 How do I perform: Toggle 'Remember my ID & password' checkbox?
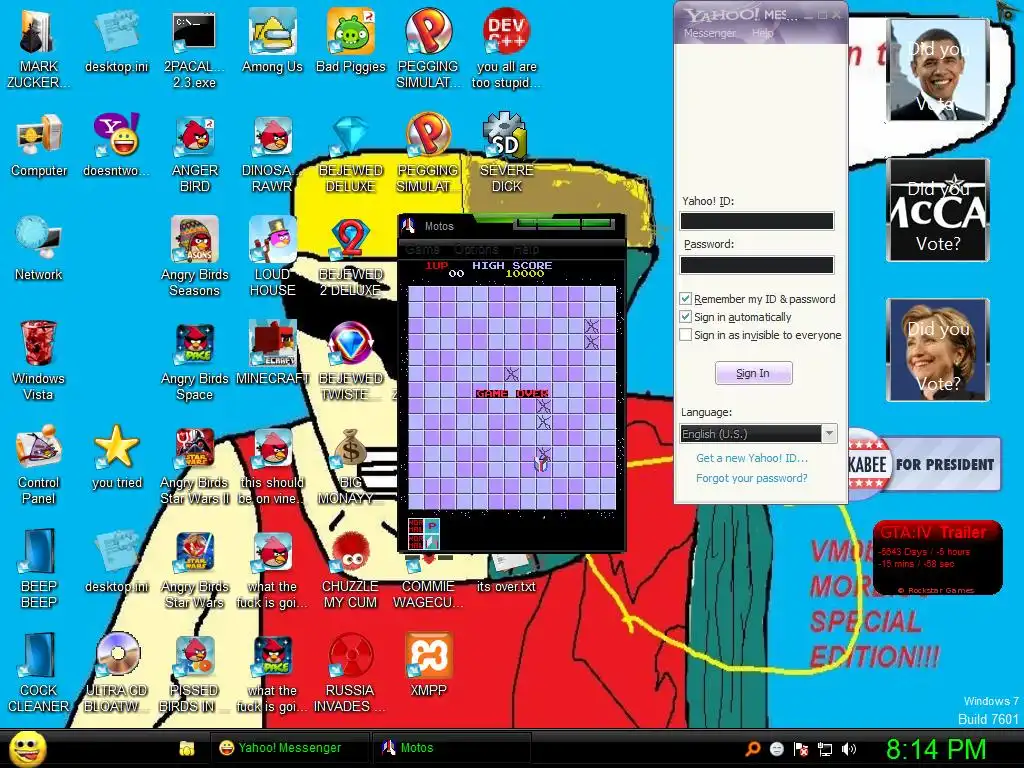(685, 298)
